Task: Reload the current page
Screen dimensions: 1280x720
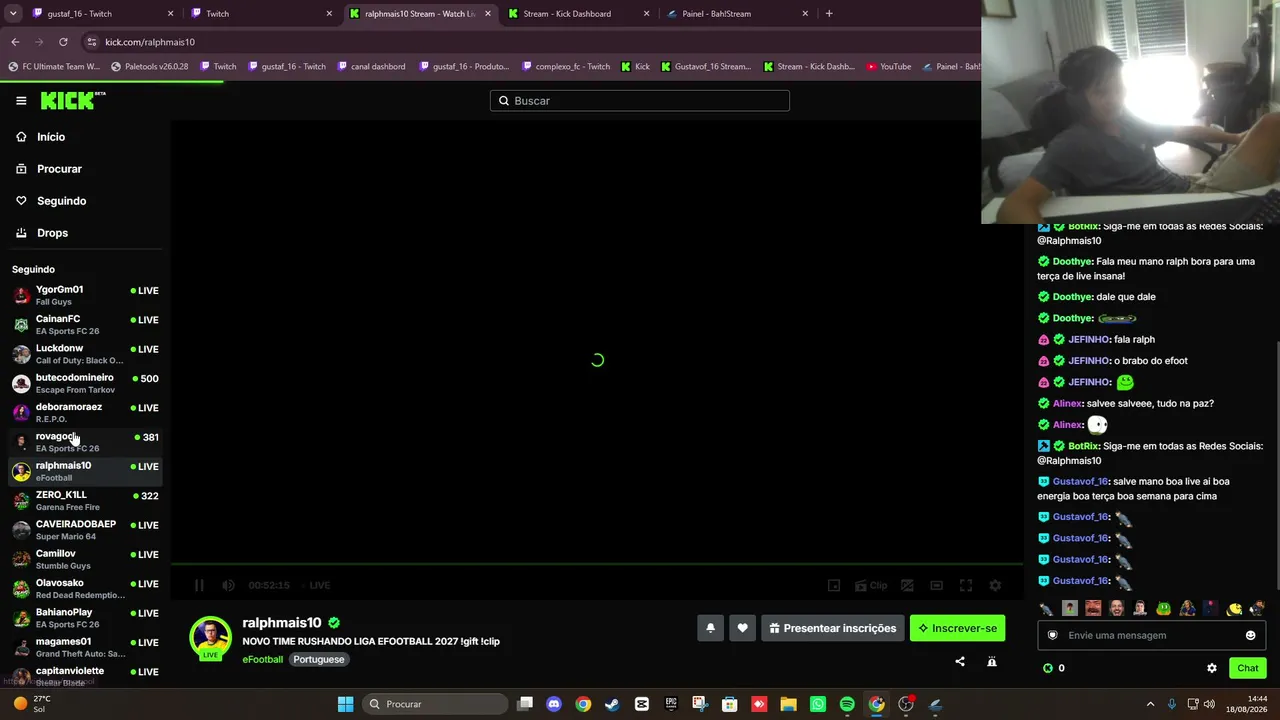Action: pos(63,42)
